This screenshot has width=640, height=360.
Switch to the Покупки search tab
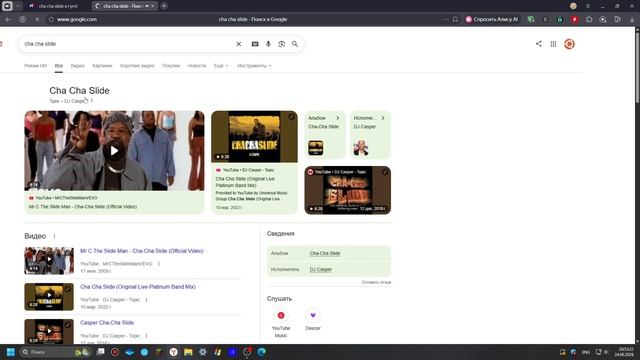[x=171, y=66]
